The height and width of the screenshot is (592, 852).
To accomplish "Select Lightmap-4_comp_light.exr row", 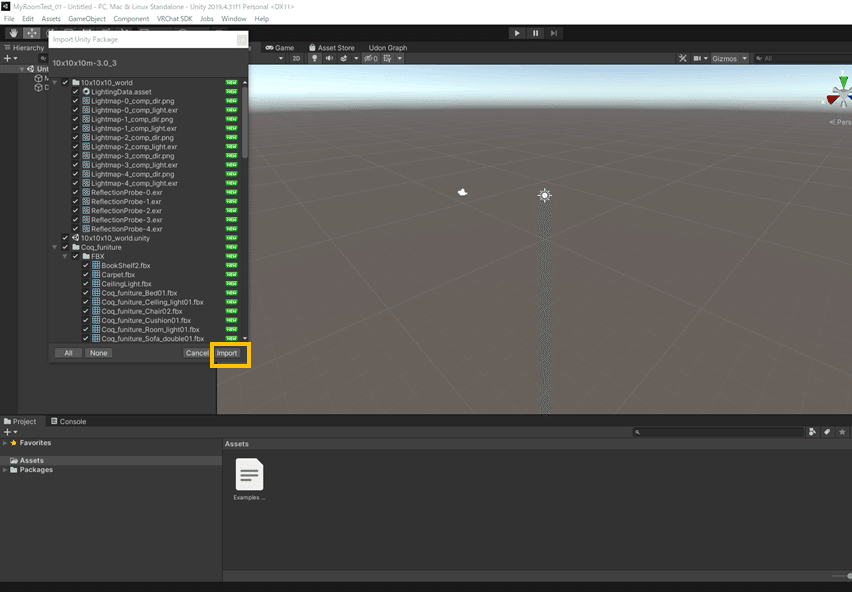I will point(145,183).
